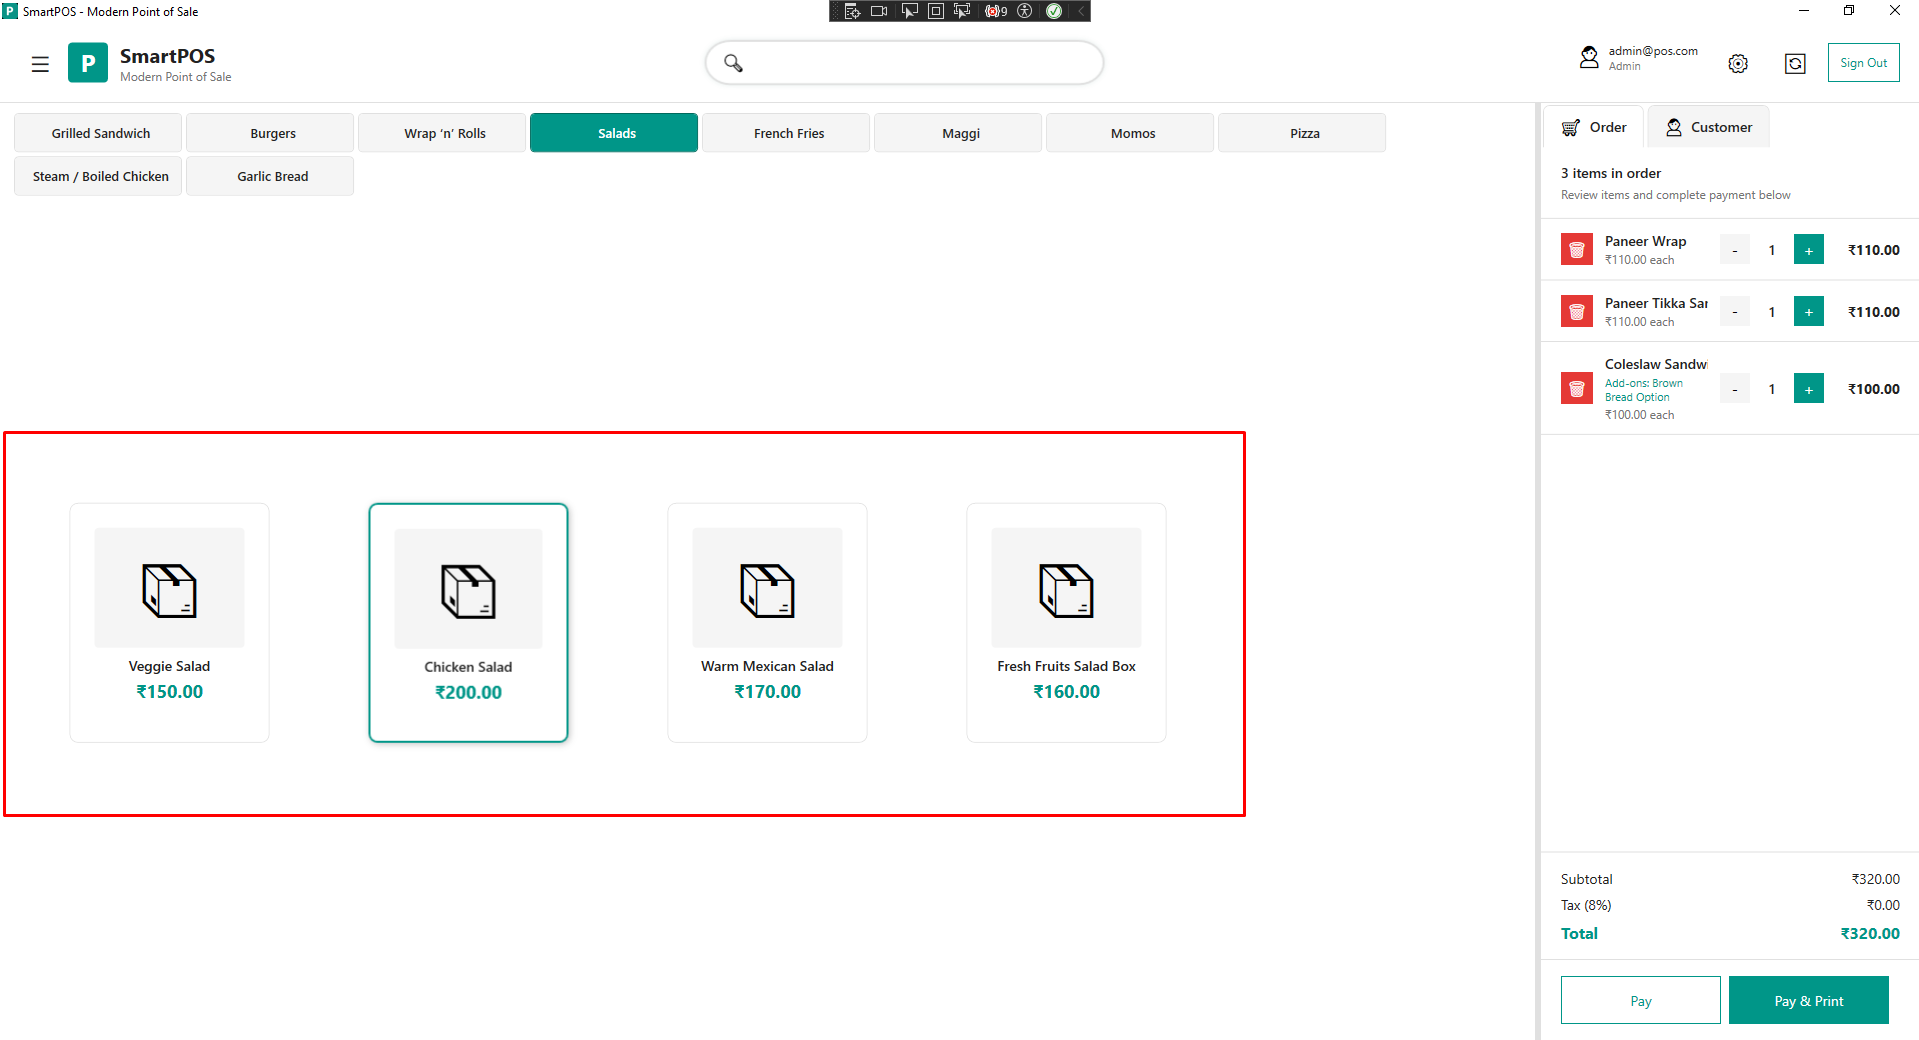Viewport: 1919px width, 1040px height.
Task: Open the hamburger navigation menu
Action: coord(40,64)
